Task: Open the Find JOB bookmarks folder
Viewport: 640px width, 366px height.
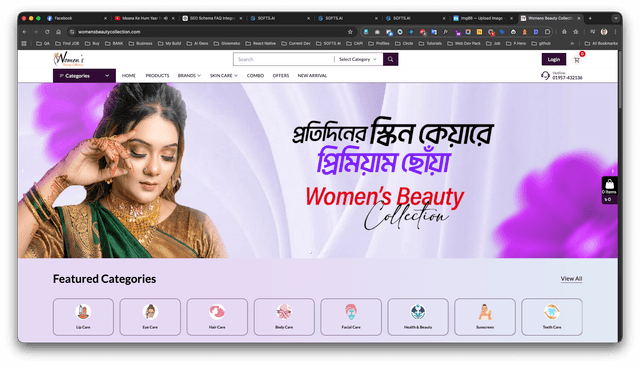Action: pyautogui.click(x=67, y=43)
